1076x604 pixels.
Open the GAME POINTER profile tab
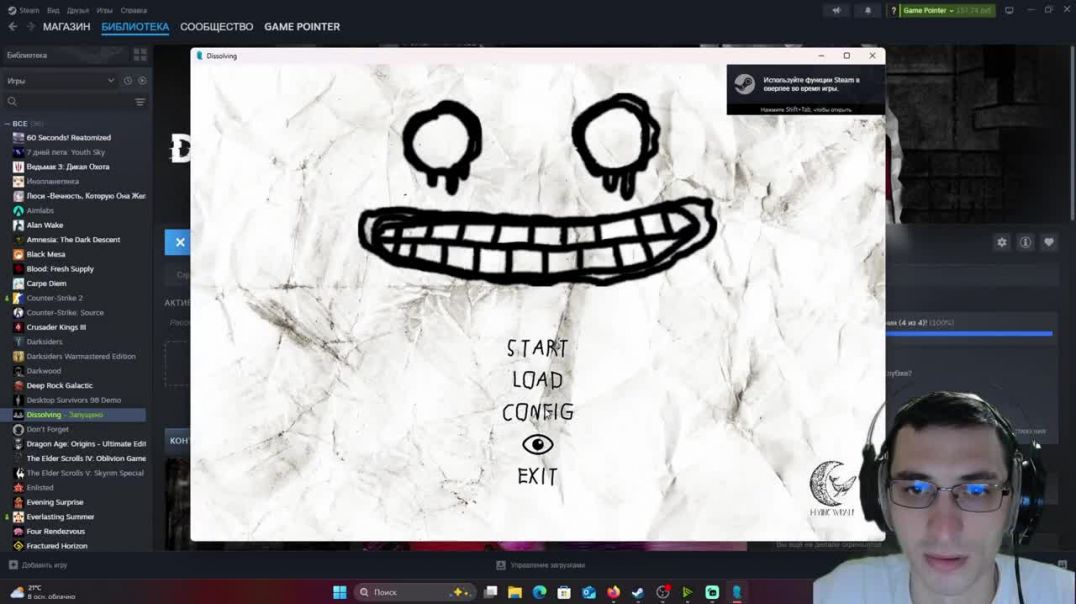coord(302,27)
